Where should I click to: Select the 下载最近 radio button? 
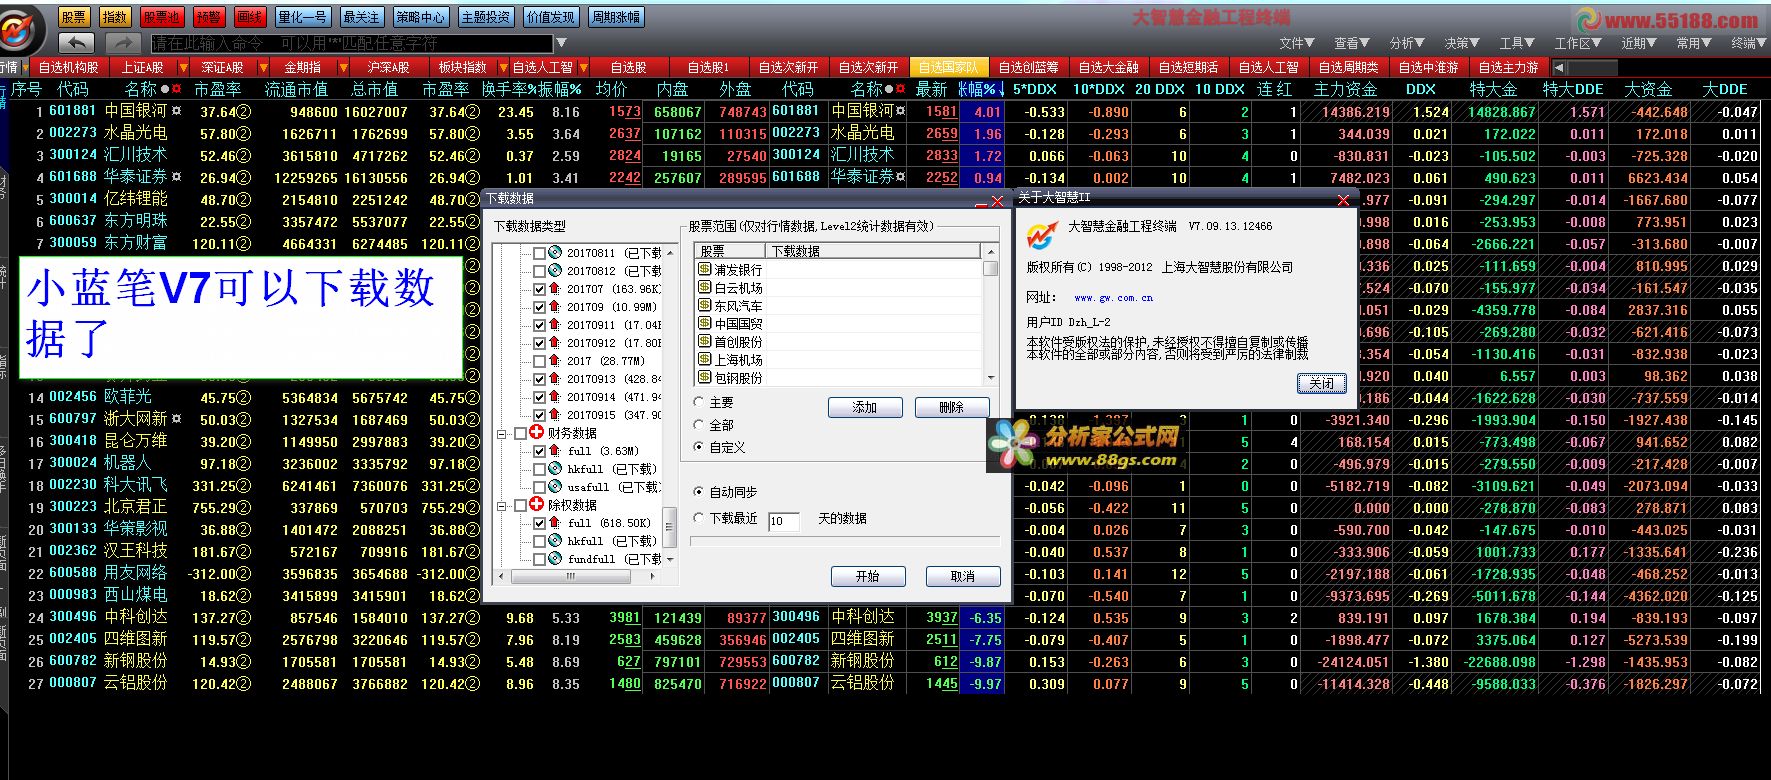pos(699,518)
